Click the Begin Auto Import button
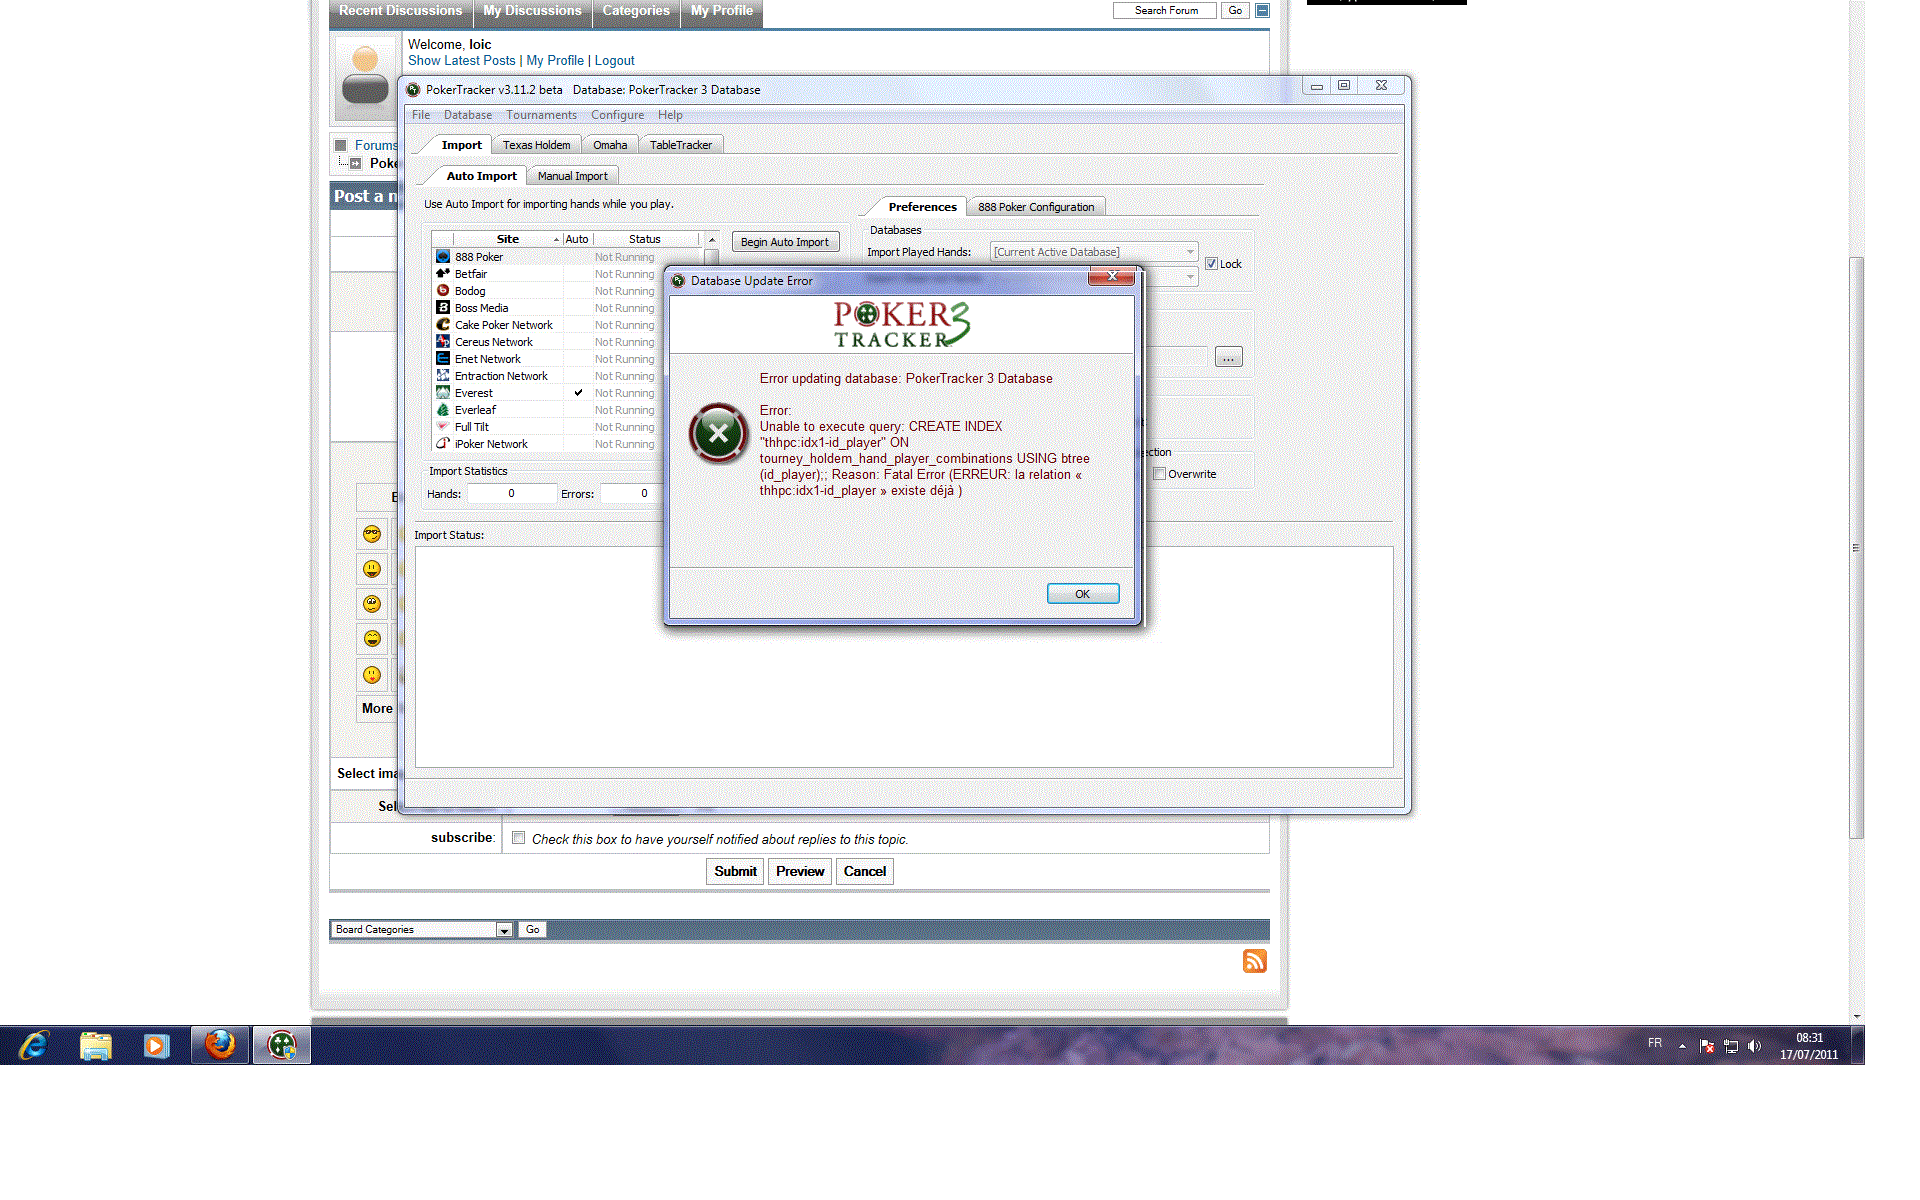The height and width of the screenshot is (1200, 1920). pyautogui.click(x=784, y=242)
